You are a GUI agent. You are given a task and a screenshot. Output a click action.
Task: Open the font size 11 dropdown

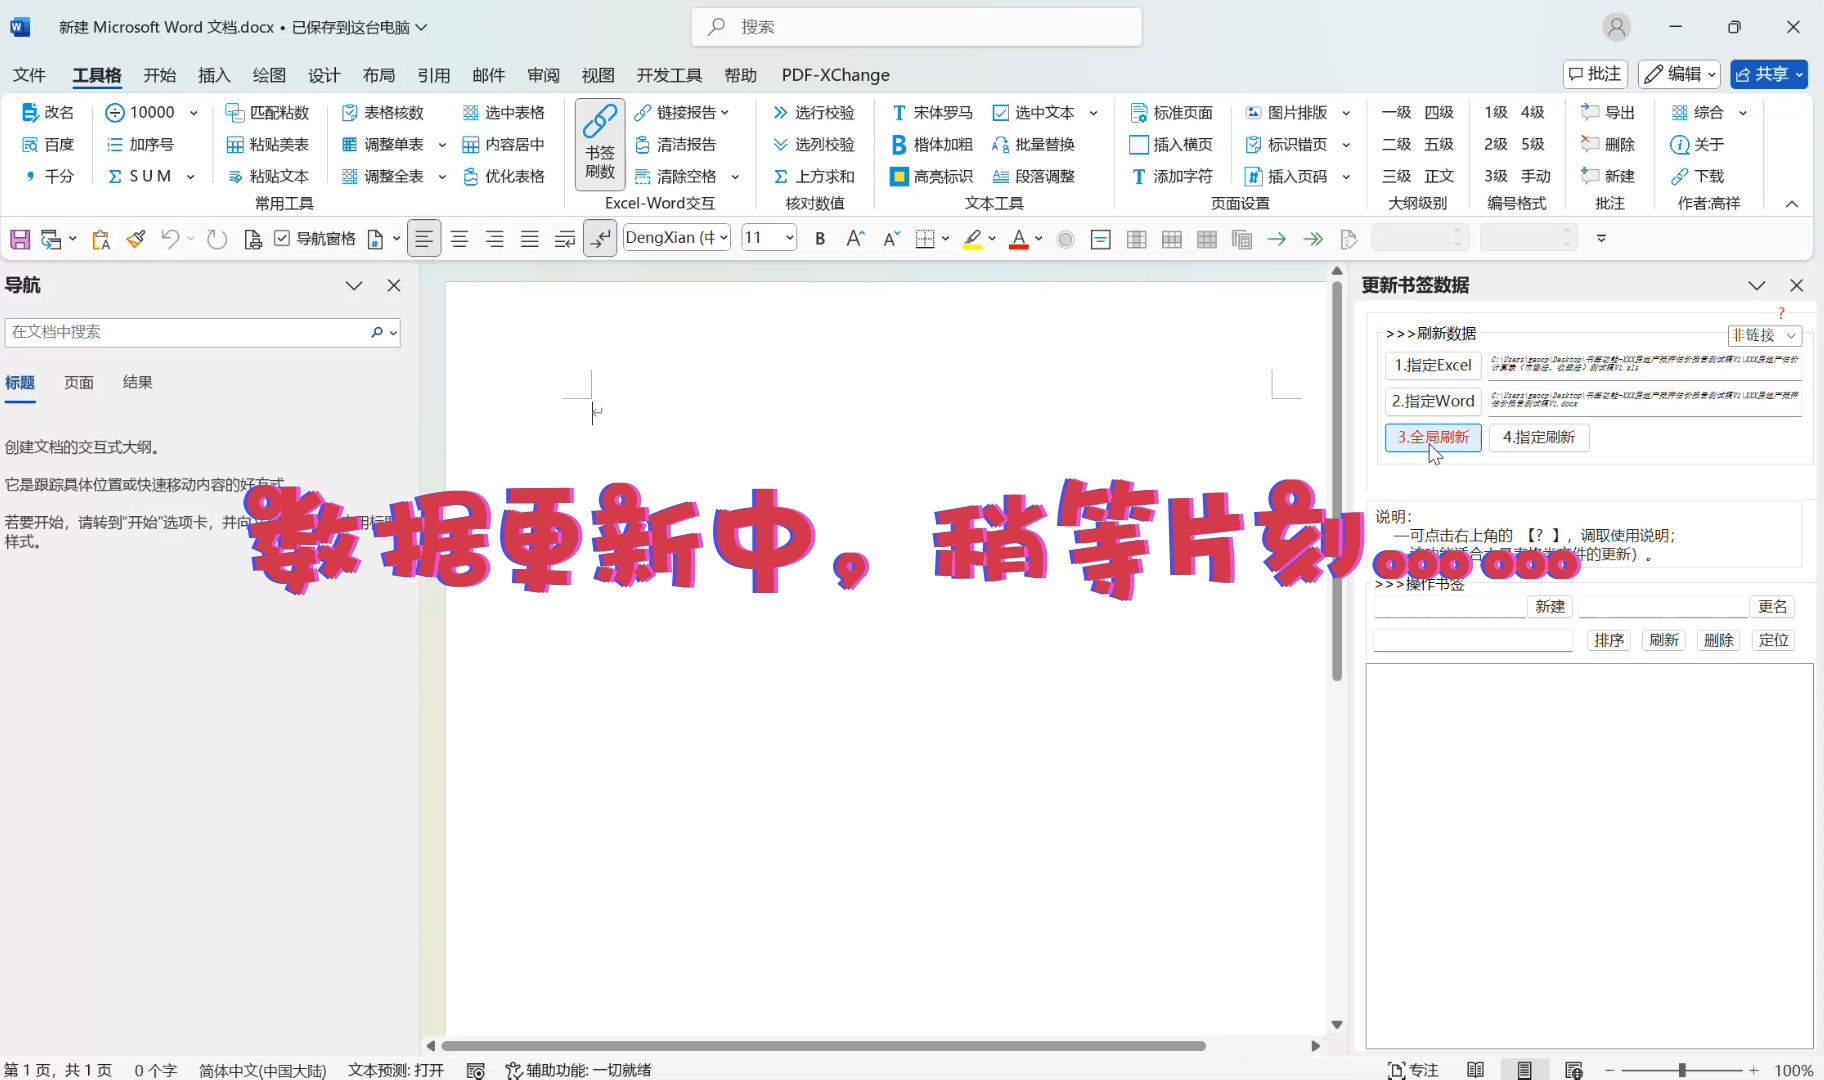[790, 238]
